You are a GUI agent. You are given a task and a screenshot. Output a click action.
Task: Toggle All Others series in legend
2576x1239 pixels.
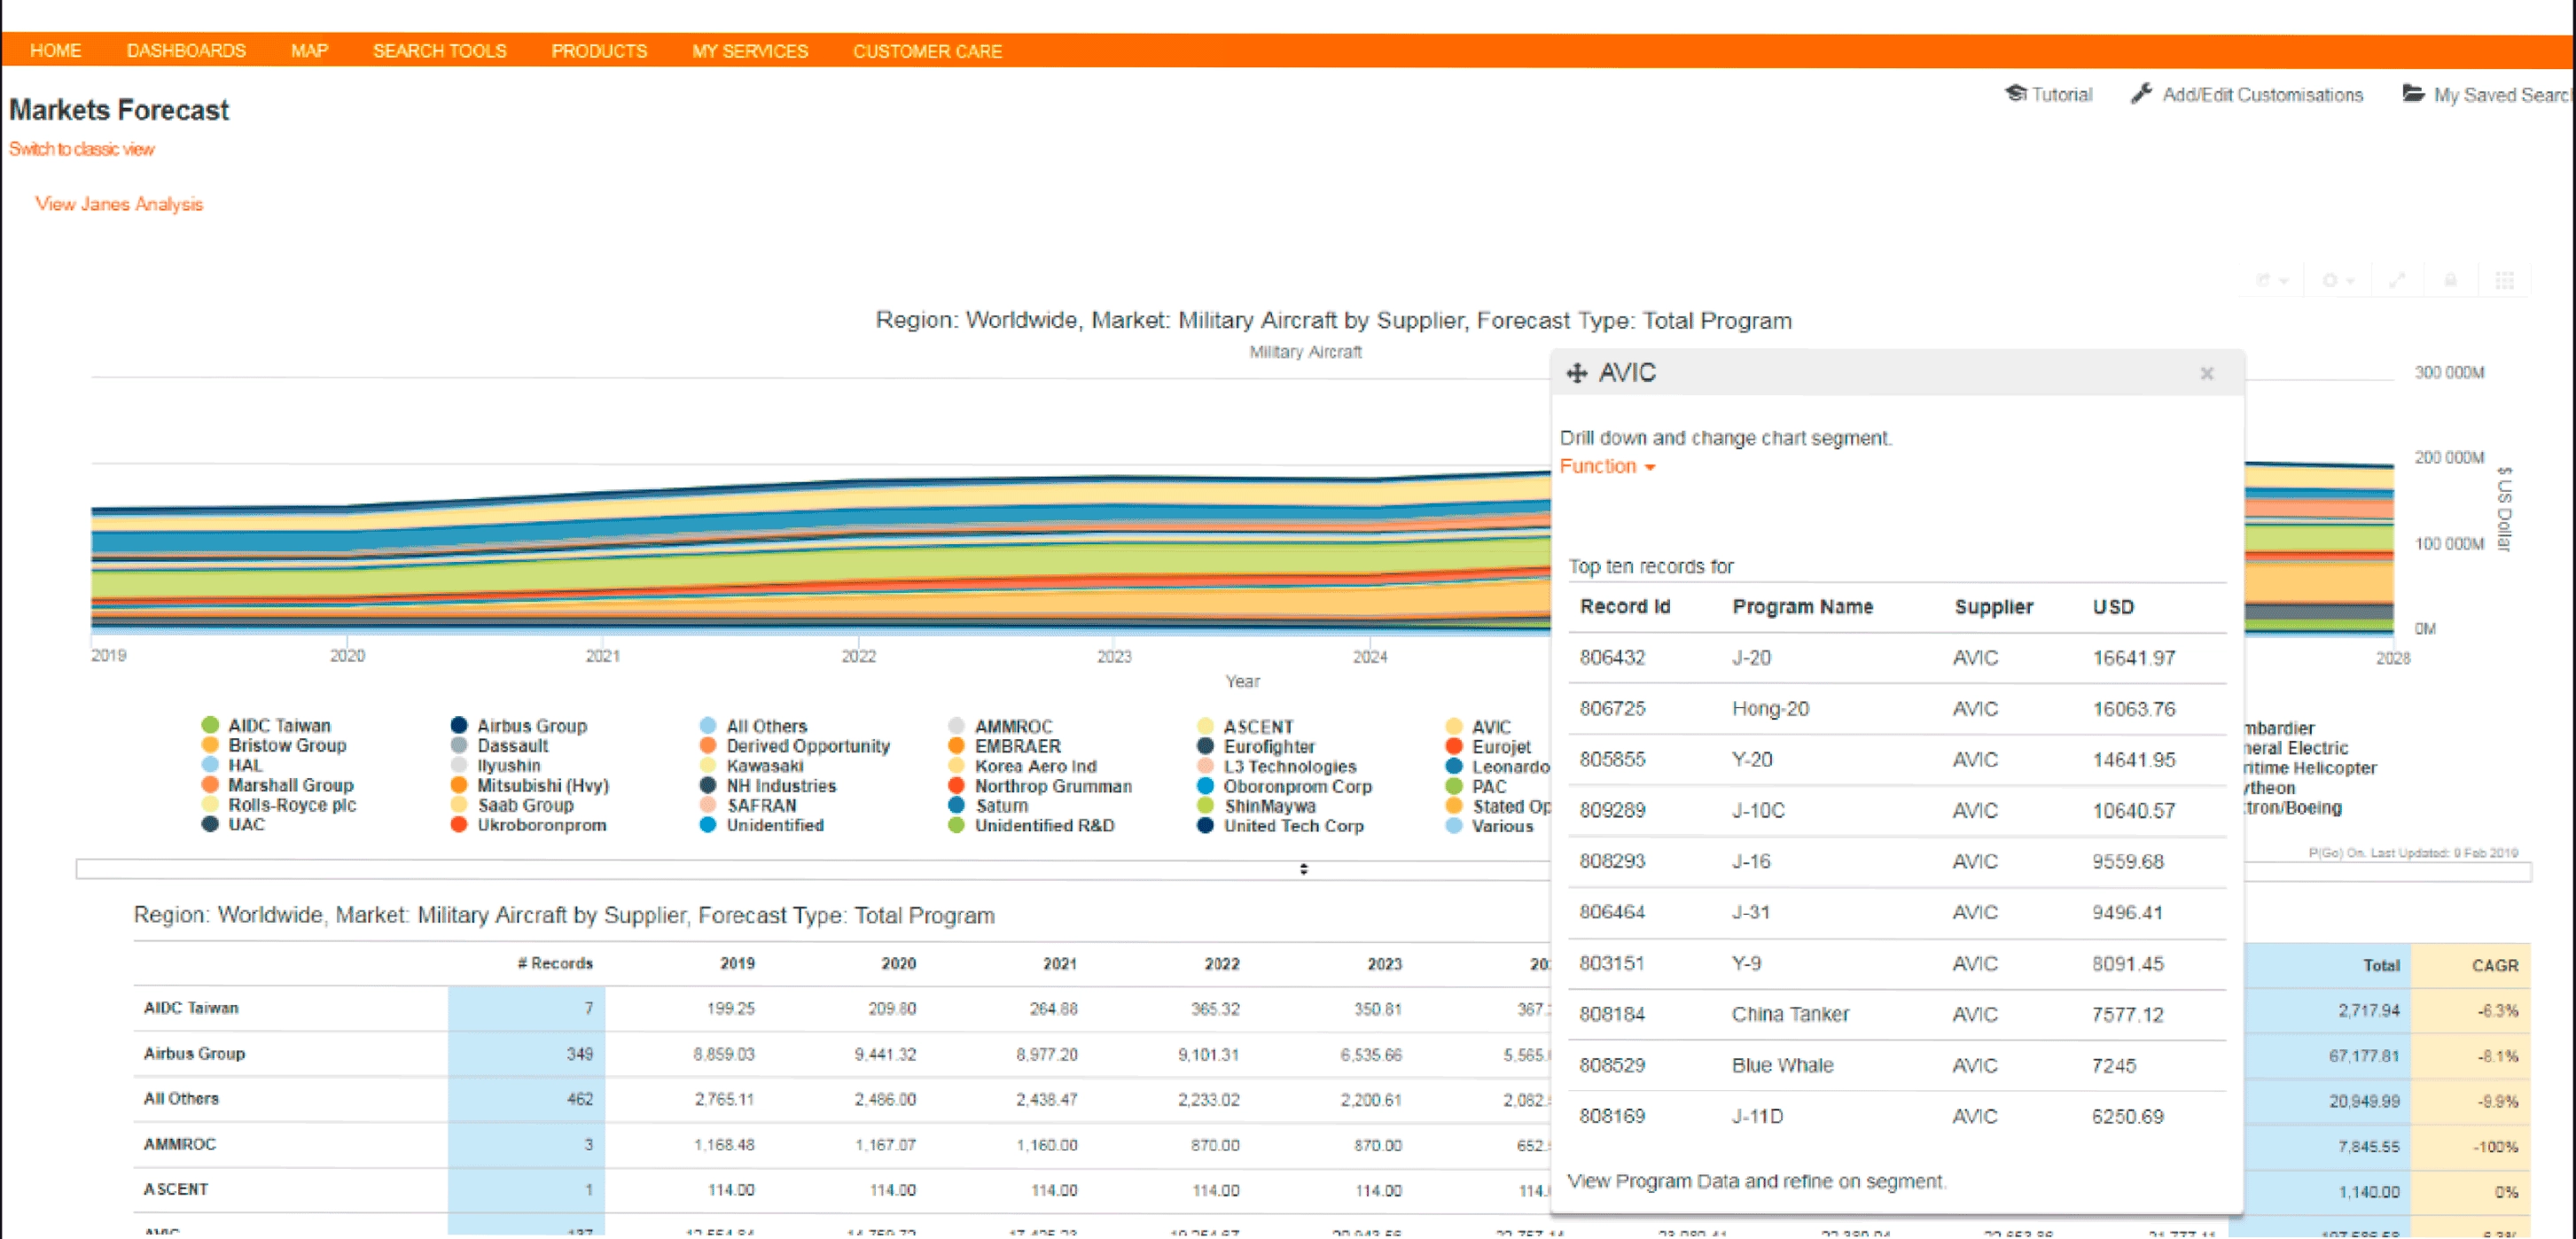point(753,726)
